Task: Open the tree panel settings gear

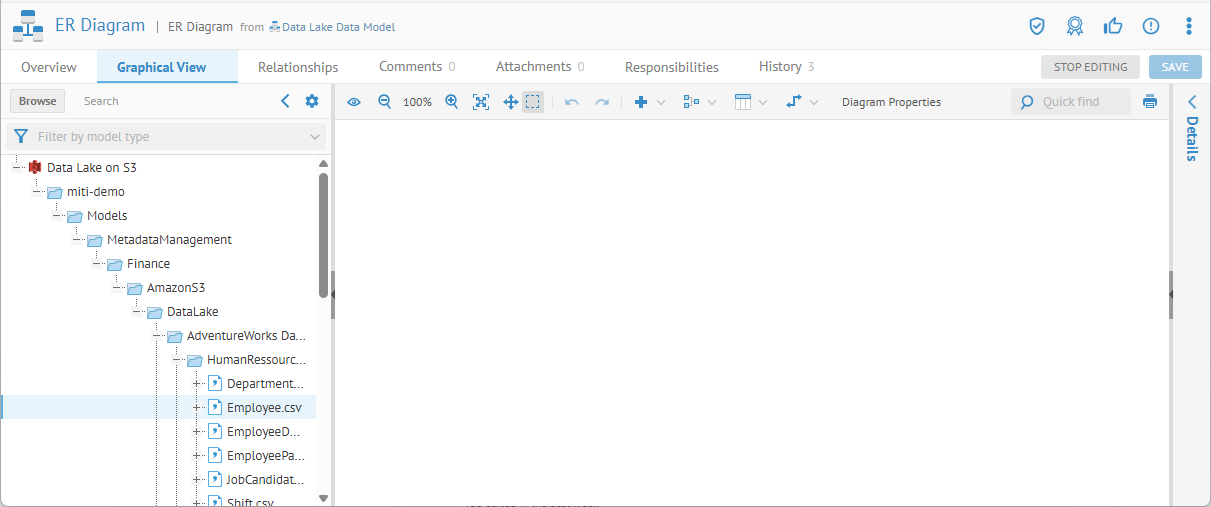Action: point(312,101)
